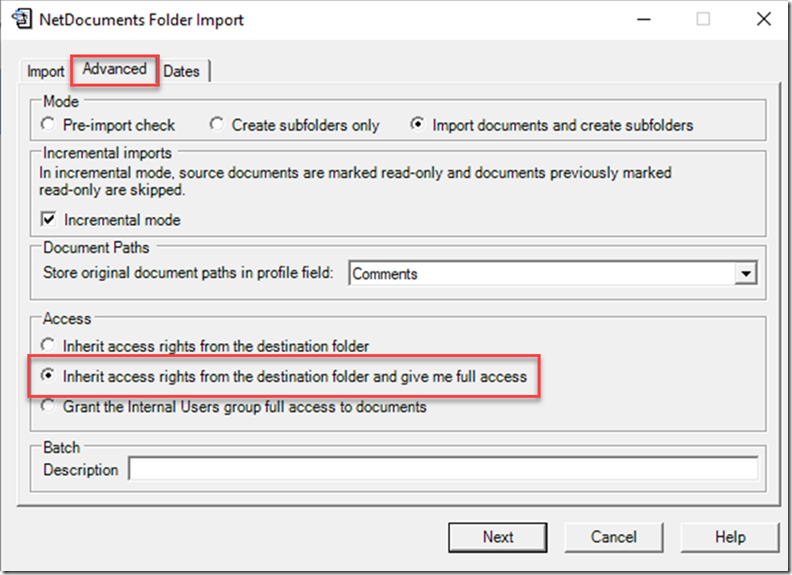Click the 'Store original document paths in profile field:' label

click(x=188, y=273)
